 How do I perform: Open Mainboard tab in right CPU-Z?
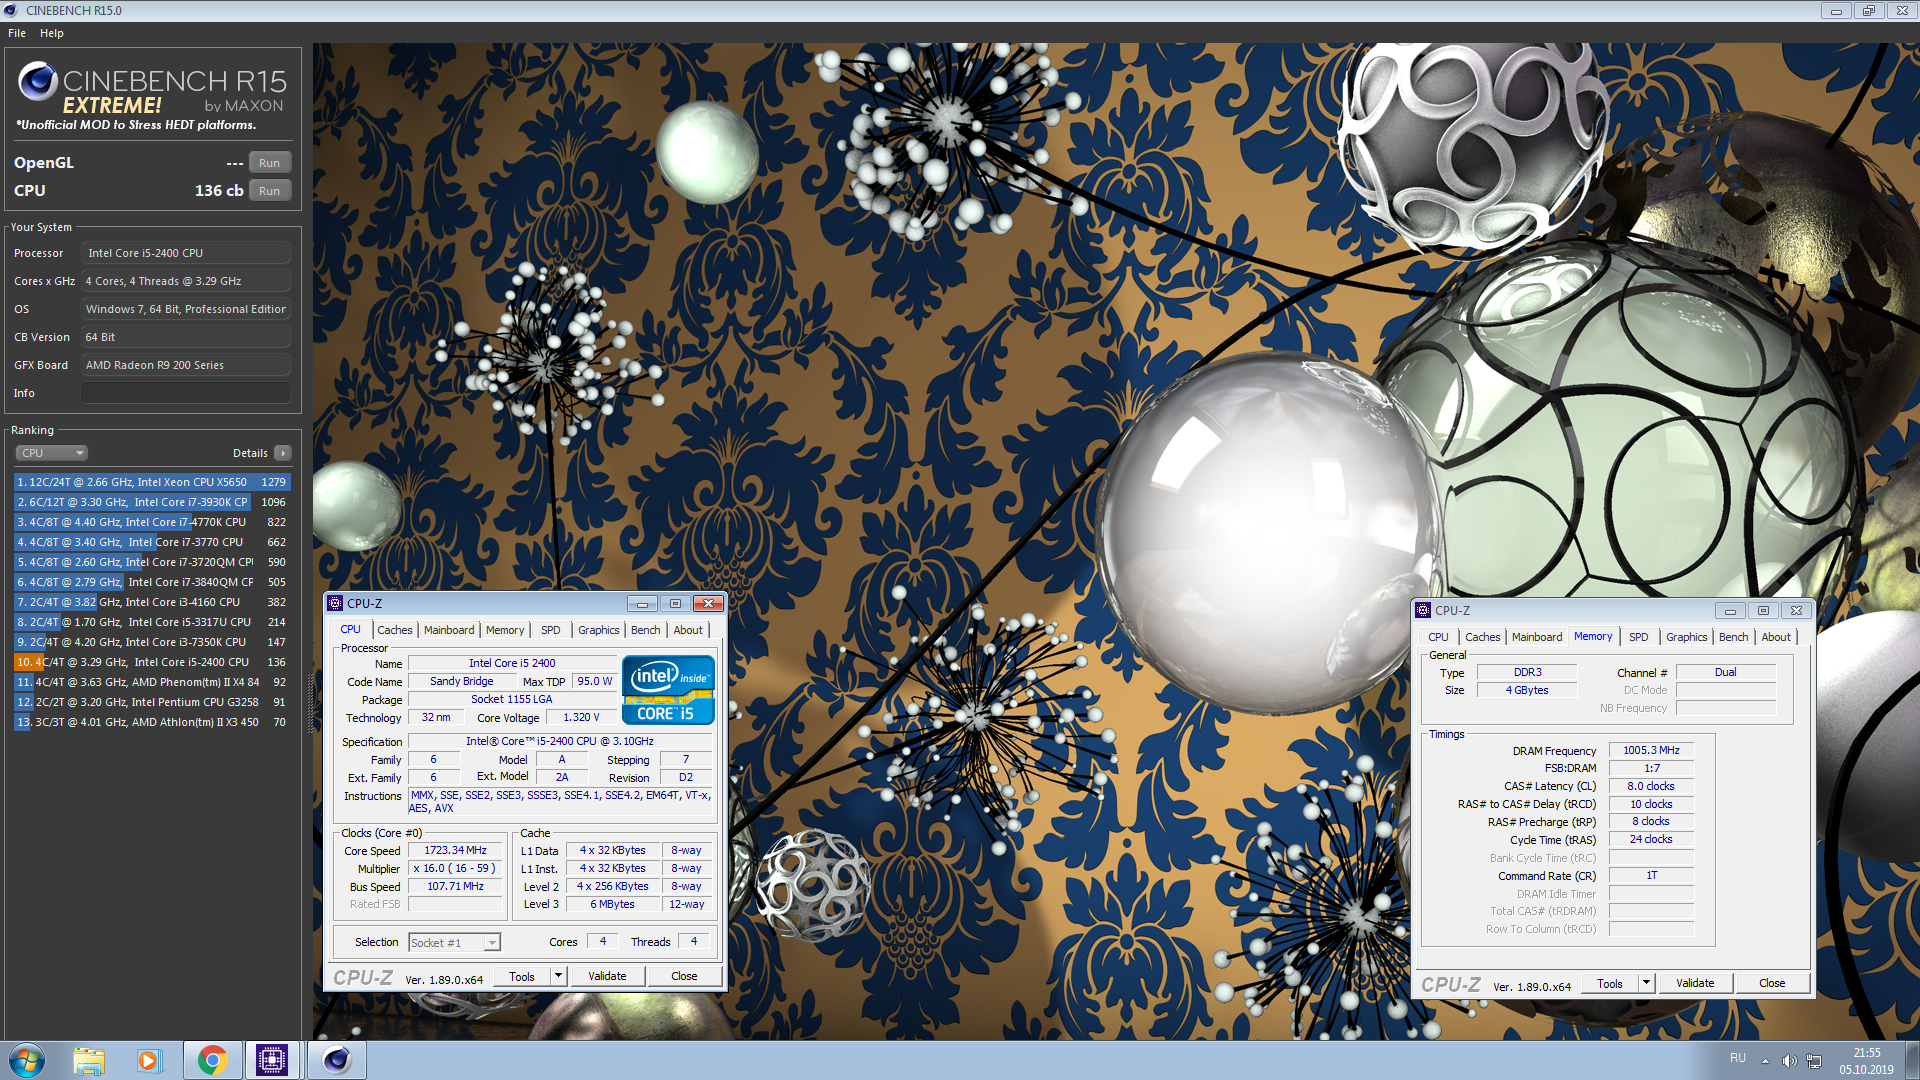tap(1537, 637)
